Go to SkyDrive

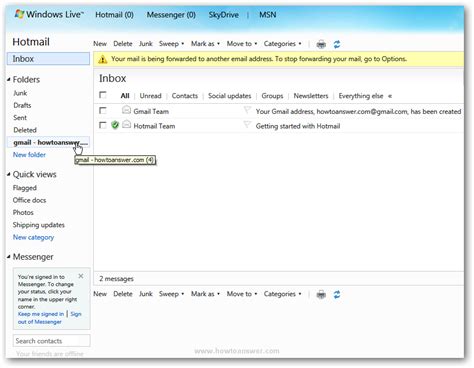pyautogui.click(x=223, y=15)
